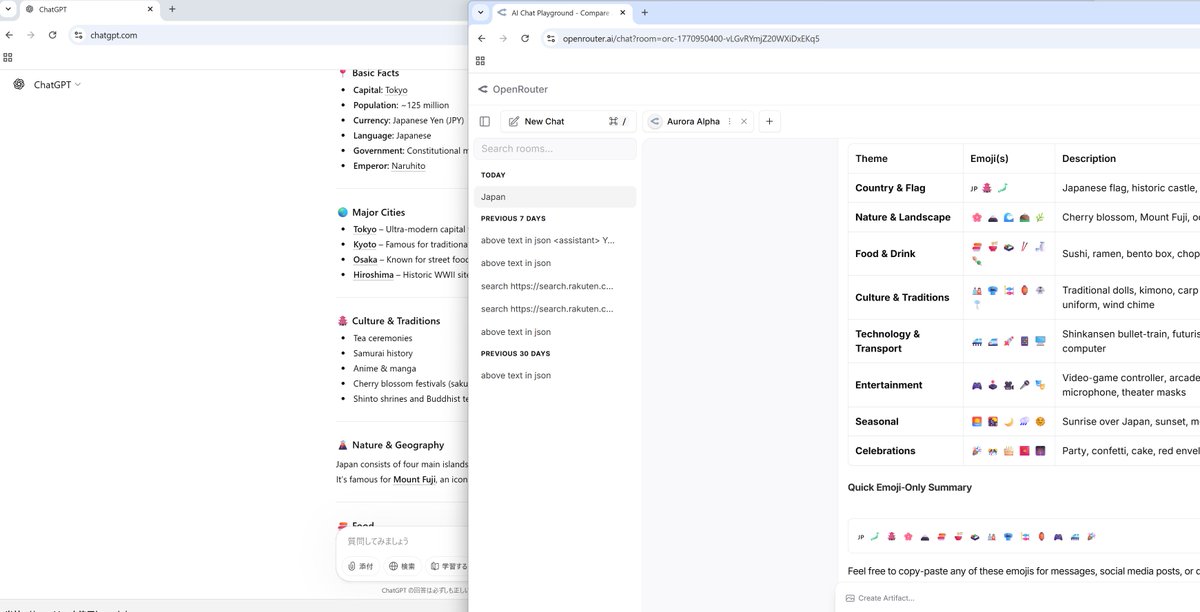1200x612 pixels.
Task: Close the ChatGPT browser tab
Action: (151, 9)
